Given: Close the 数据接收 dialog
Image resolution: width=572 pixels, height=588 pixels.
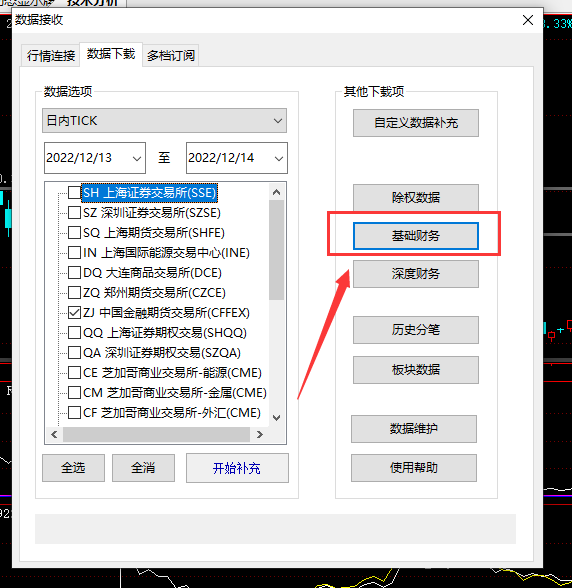Looking at the screenshot, I should [x=528, y=20].
